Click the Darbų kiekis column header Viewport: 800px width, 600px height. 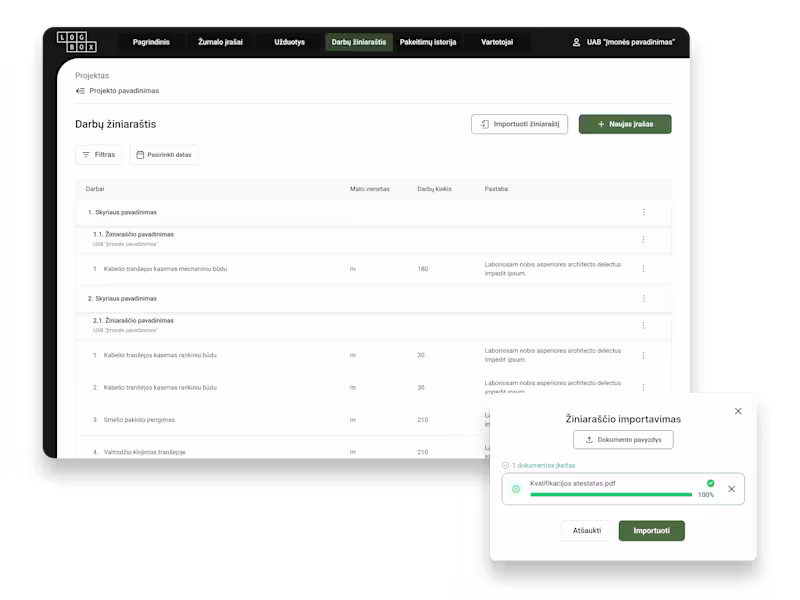pos(434,189)
